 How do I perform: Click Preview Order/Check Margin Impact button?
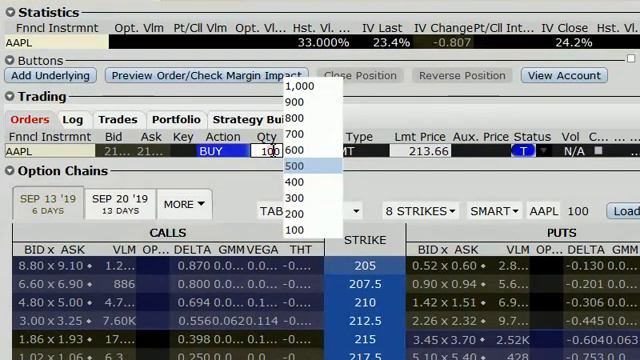pyautogui.click(x=206, y=76)
